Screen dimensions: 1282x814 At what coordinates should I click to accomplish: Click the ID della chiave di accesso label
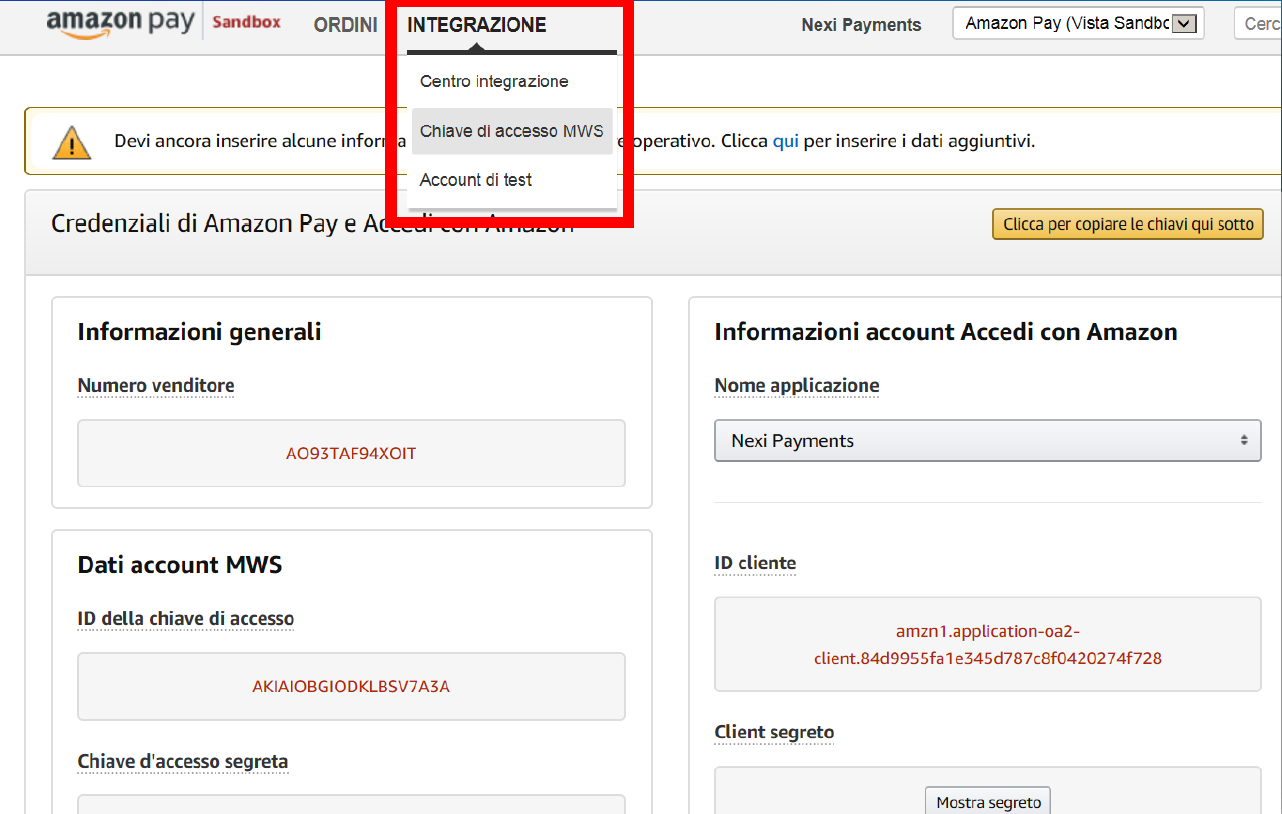pyautogui.click(x=186, y=619)
